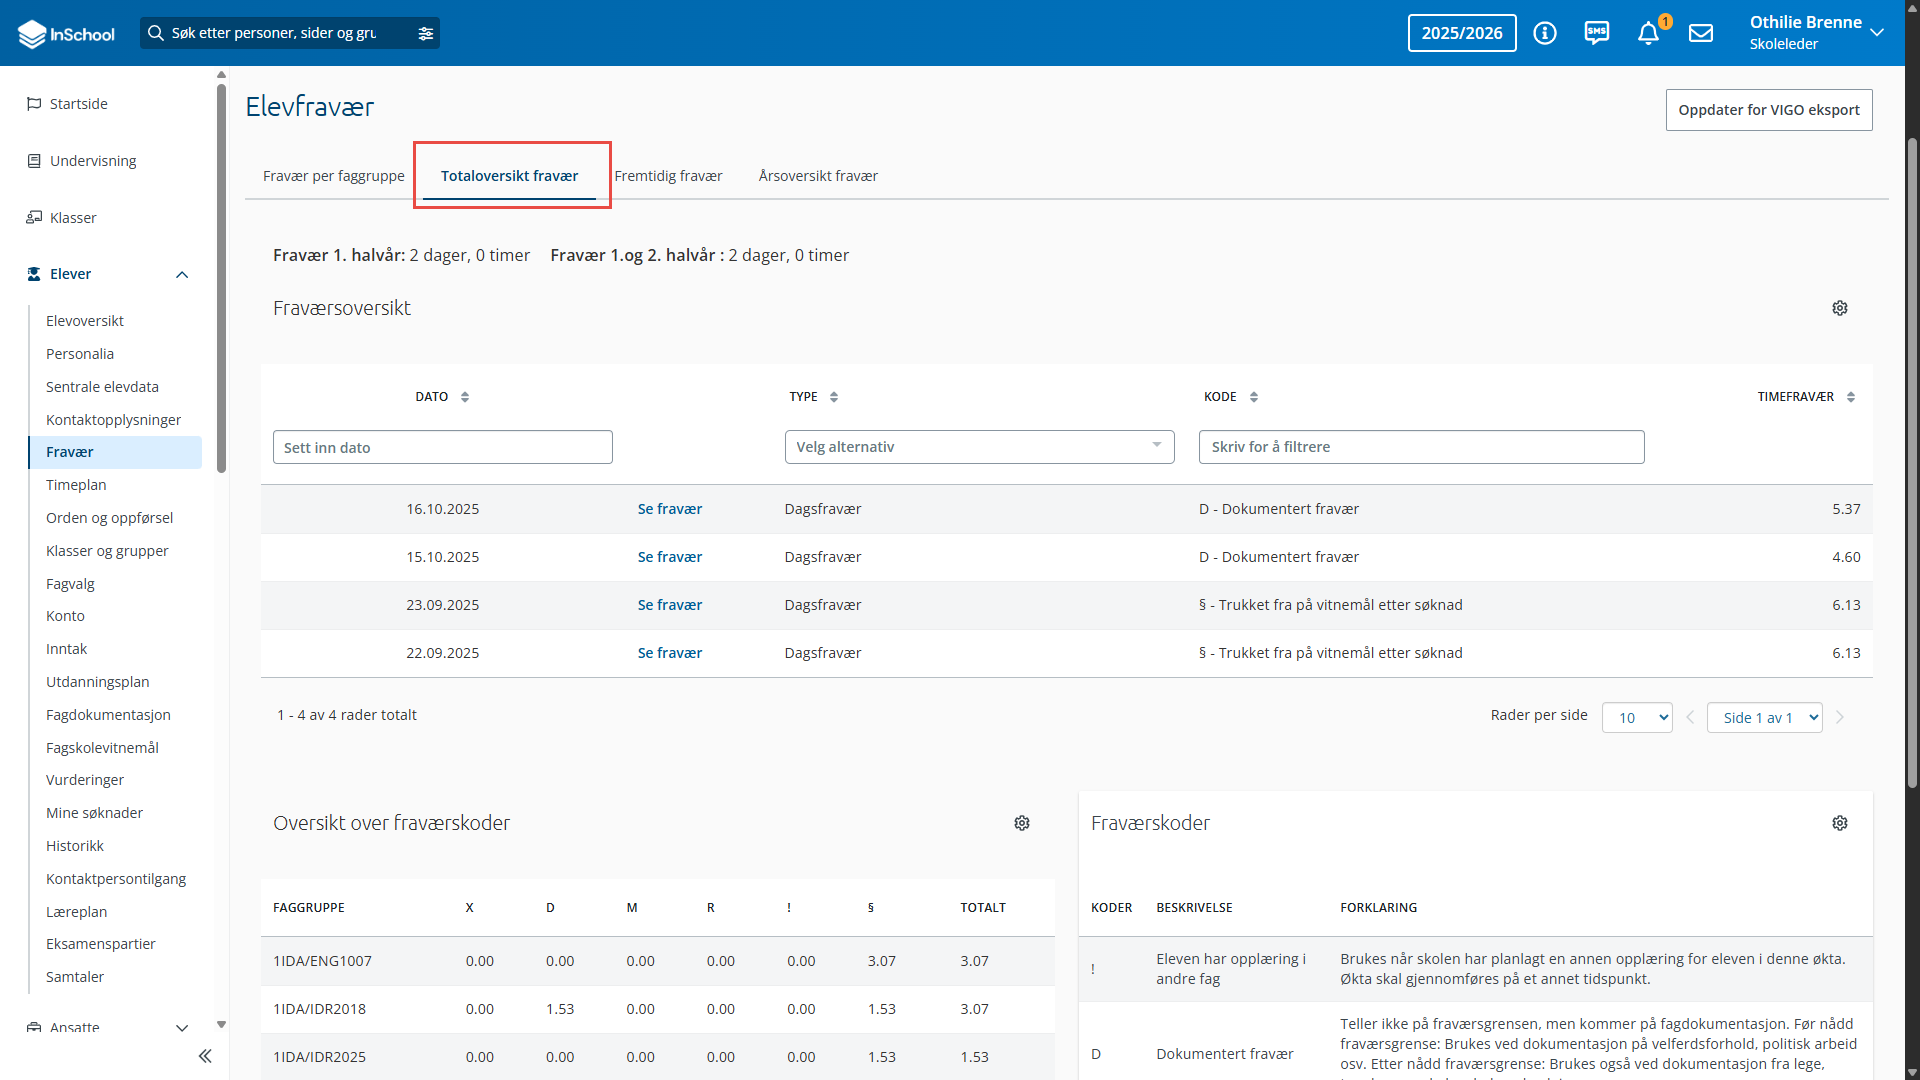Click the information icon in header

click(1545, 33)
